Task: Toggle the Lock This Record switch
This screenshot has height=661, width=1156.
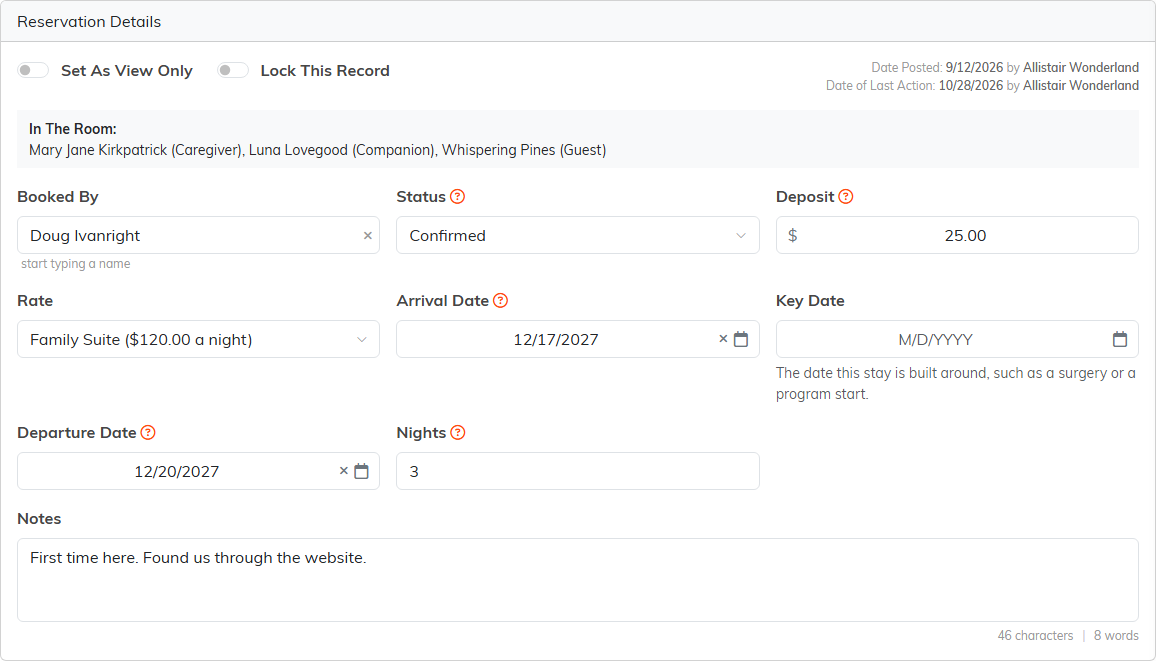Action: [232, 70]
